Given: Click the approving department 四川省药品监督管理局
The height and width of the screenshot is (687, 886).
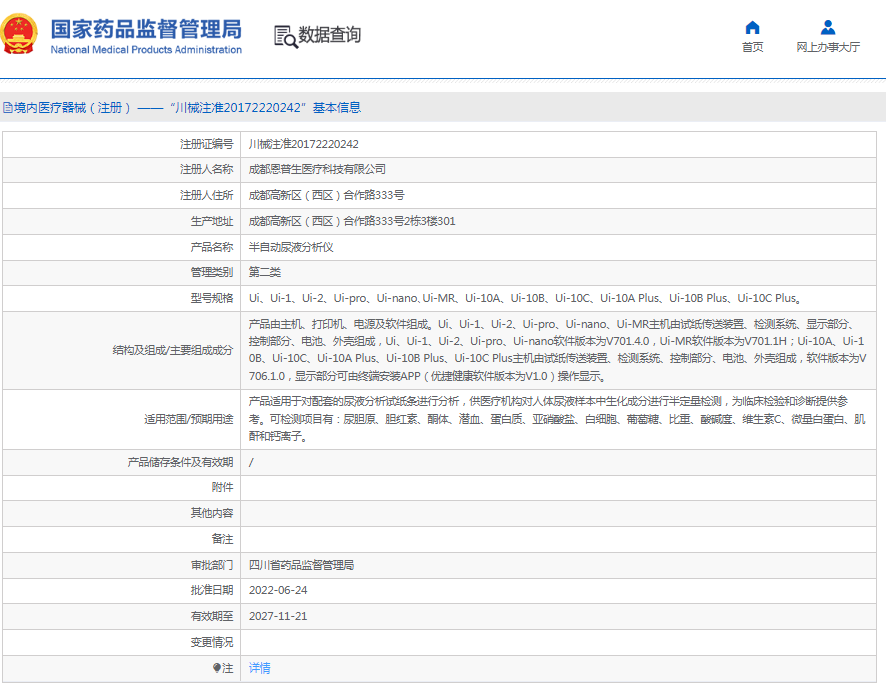Looking at the screenshot, I should [x=301, y=565].
